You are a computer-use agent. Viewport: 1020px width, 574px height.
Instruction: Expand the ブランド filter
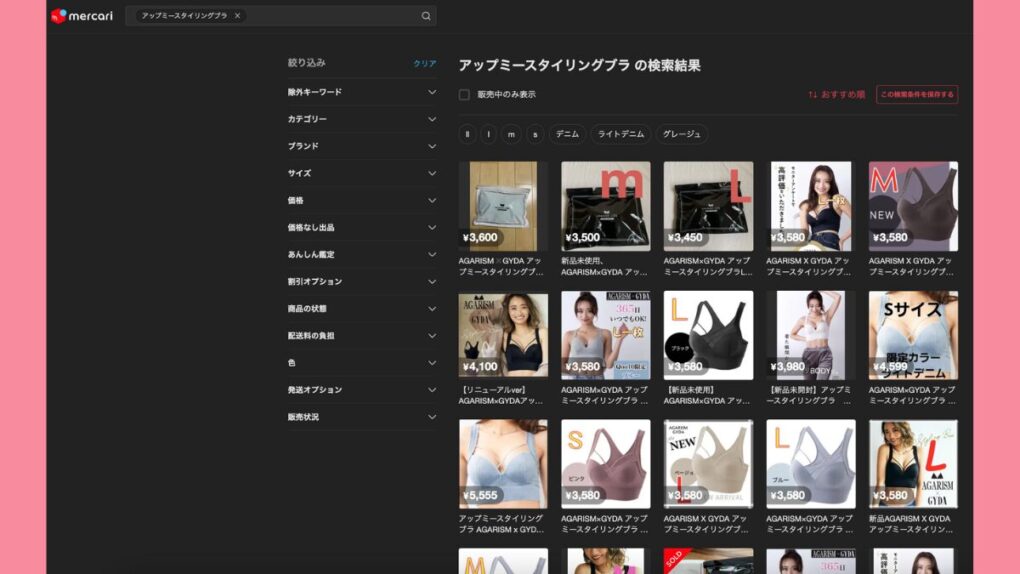pyautogui.click(x=362, y=146)
